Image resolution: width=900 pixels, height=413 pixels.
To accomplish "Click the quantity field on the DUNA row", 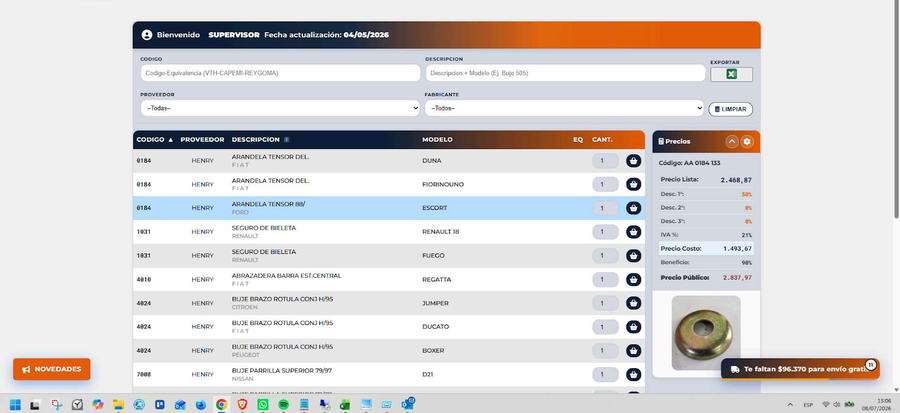I will click(x=605, y=161).
